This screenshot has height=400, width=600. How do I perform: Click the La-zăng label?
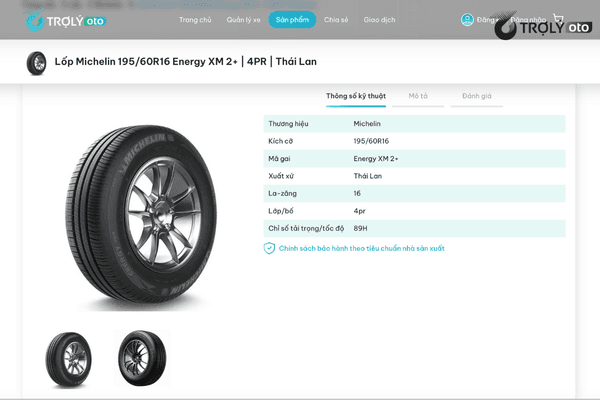point(282,193)
